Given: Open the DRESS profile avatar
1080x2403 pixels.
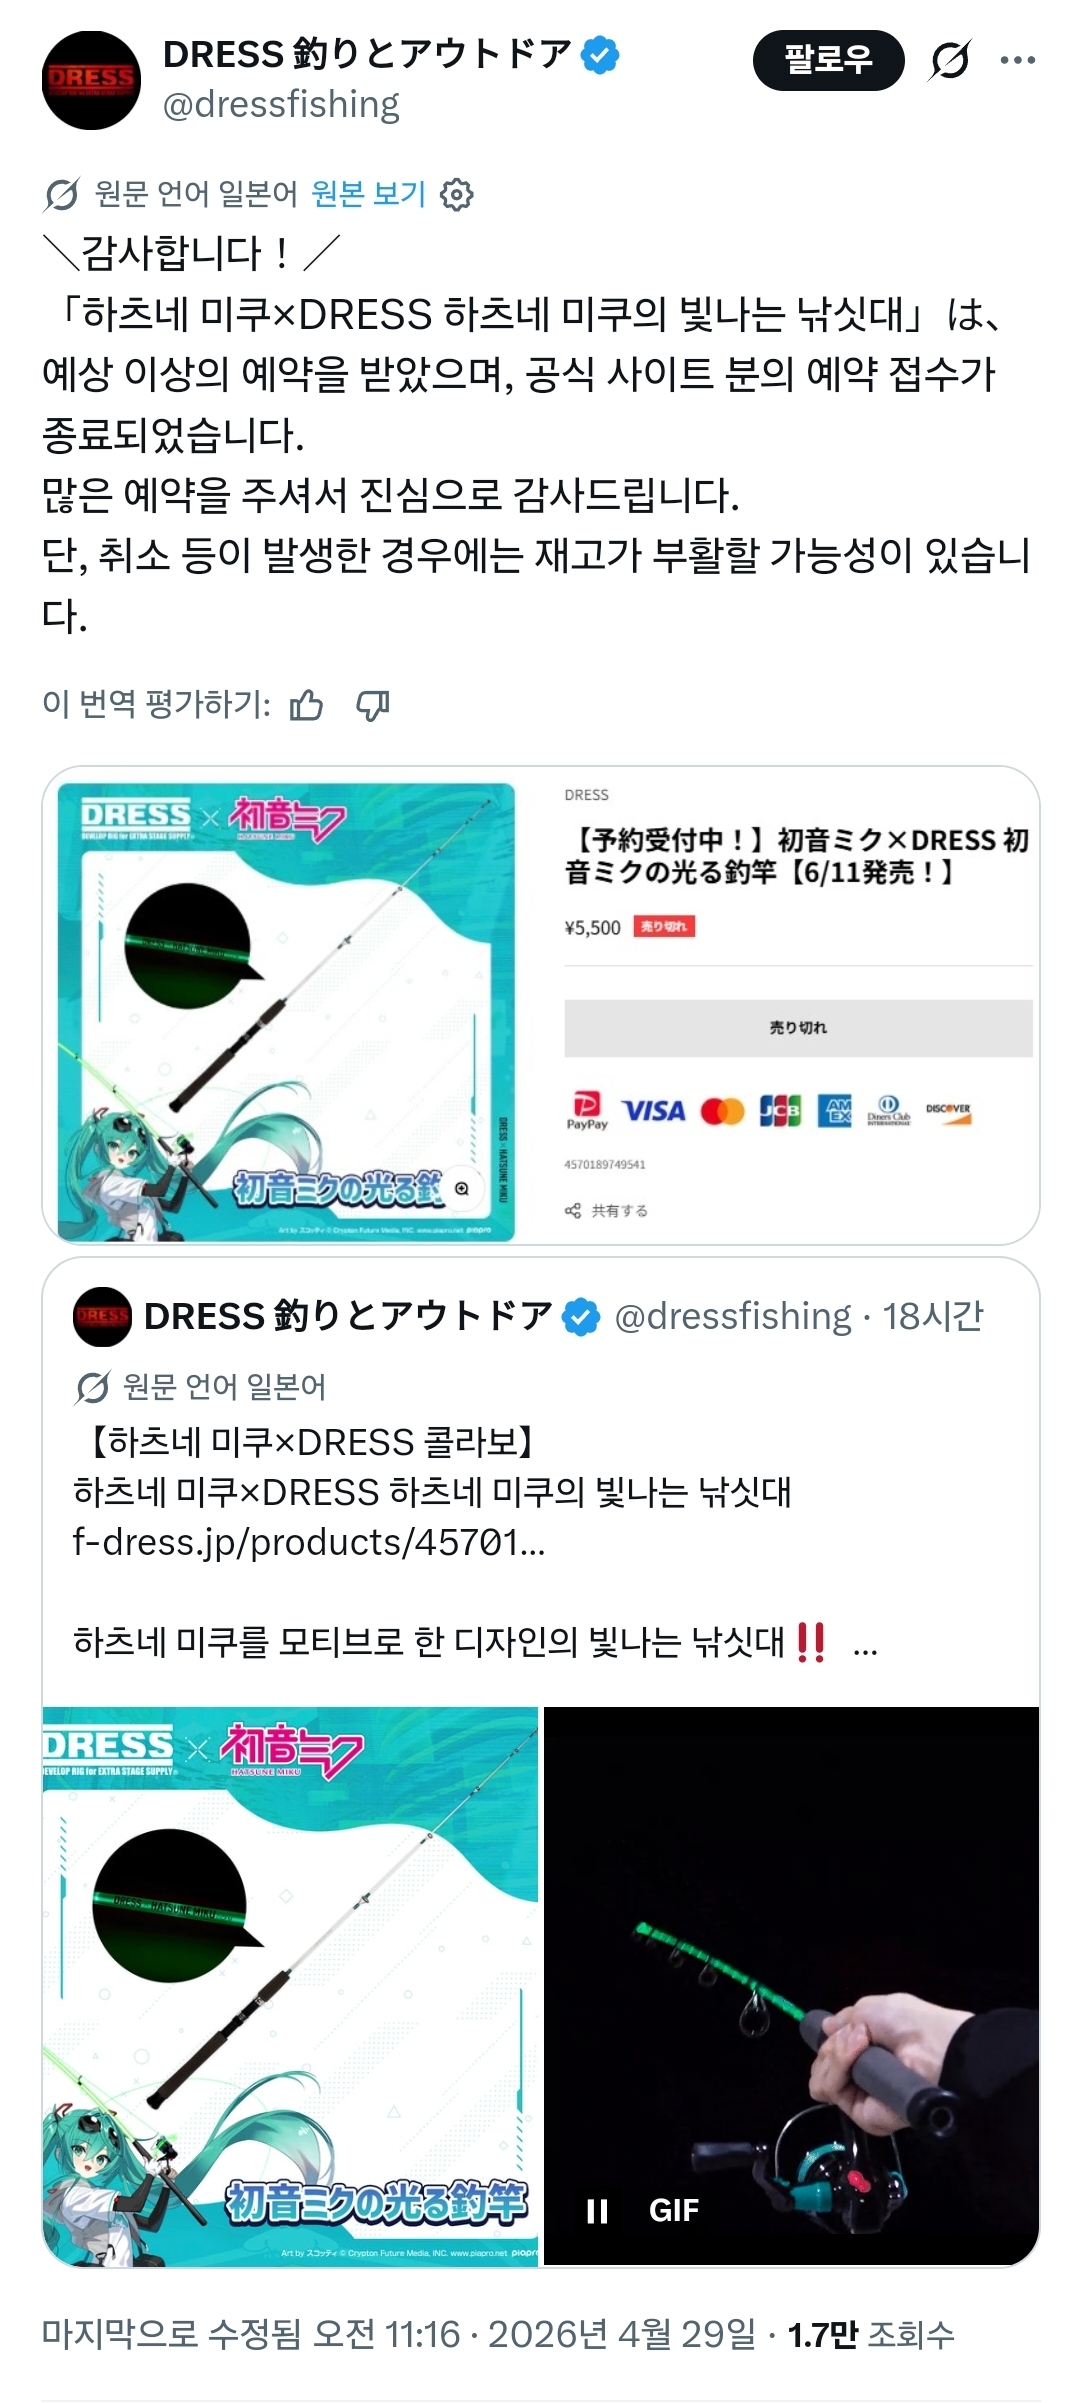Looking at the screenshot, I should (x=91, y=80).
